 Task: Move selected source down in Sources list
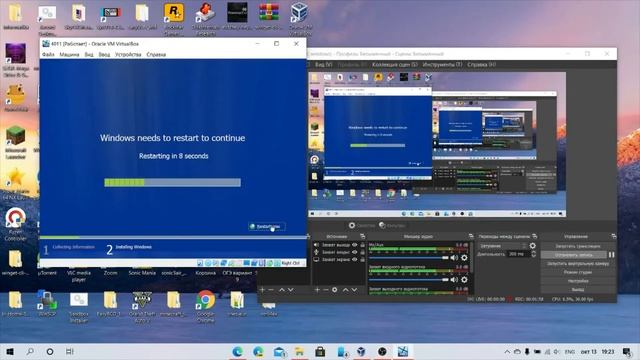click(x=354, y=290)
